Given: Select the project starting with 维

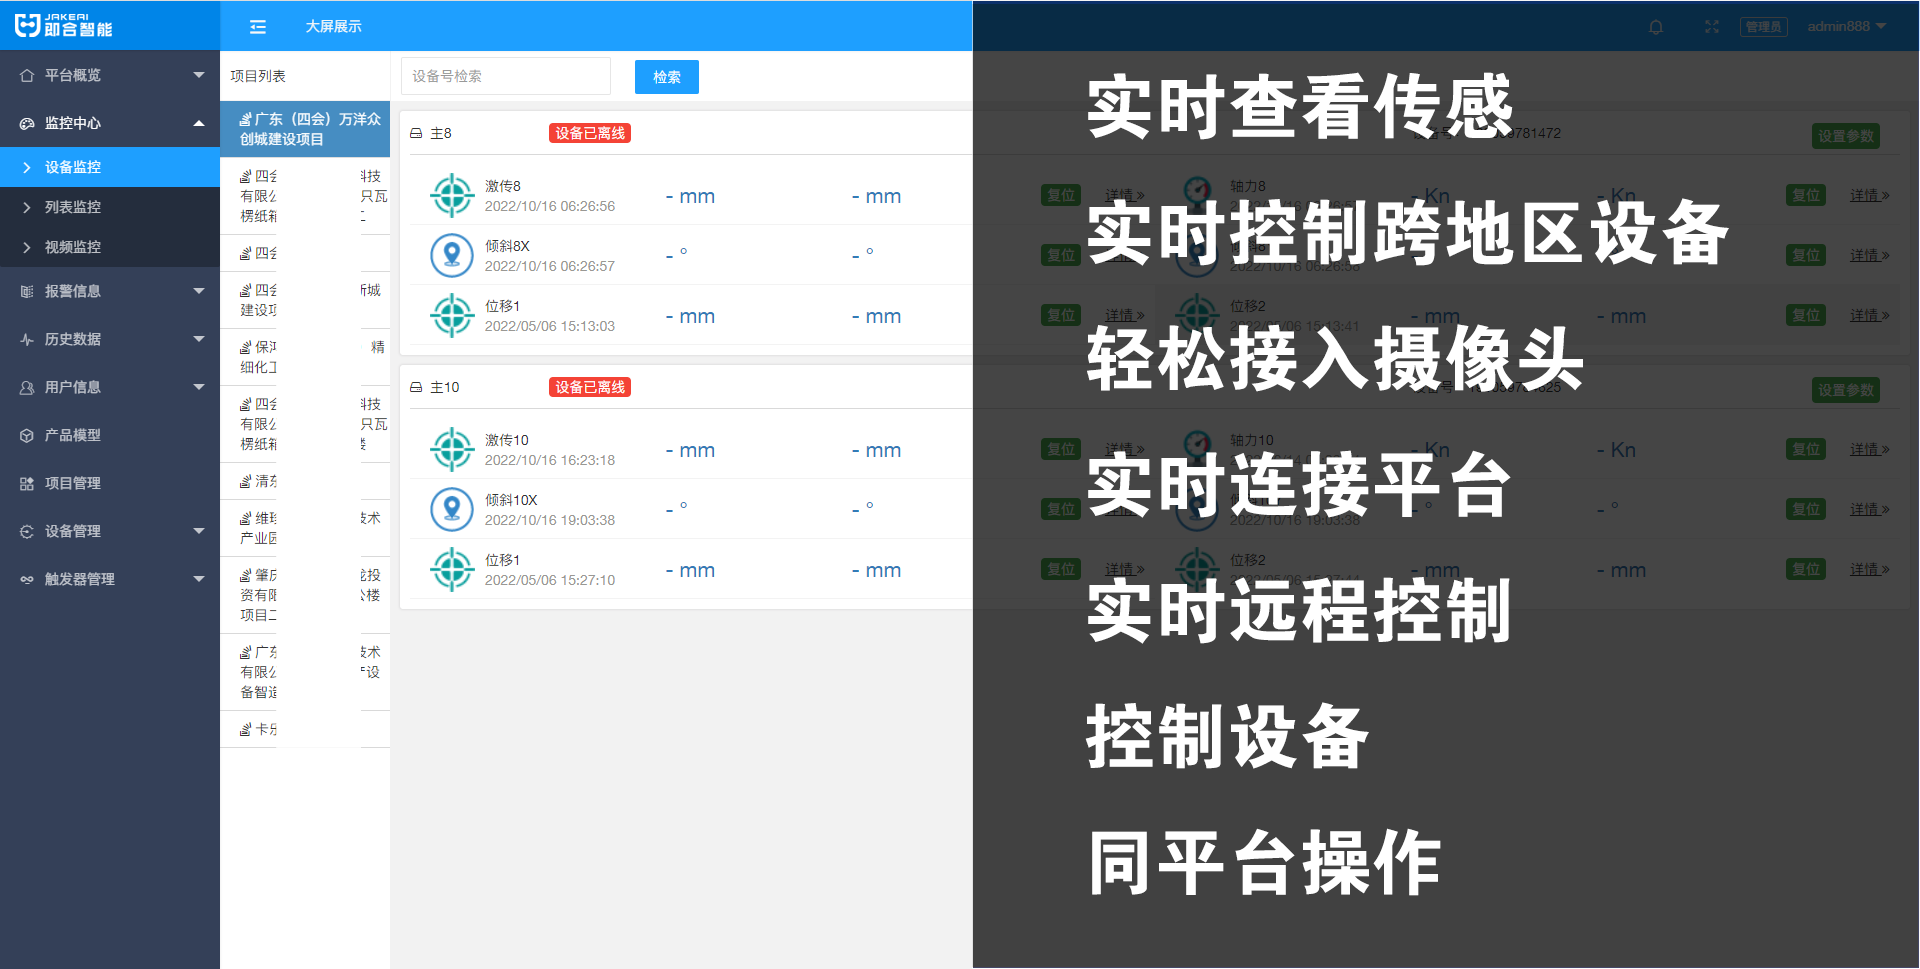Looking at the screenshot, I should point(305,528).
